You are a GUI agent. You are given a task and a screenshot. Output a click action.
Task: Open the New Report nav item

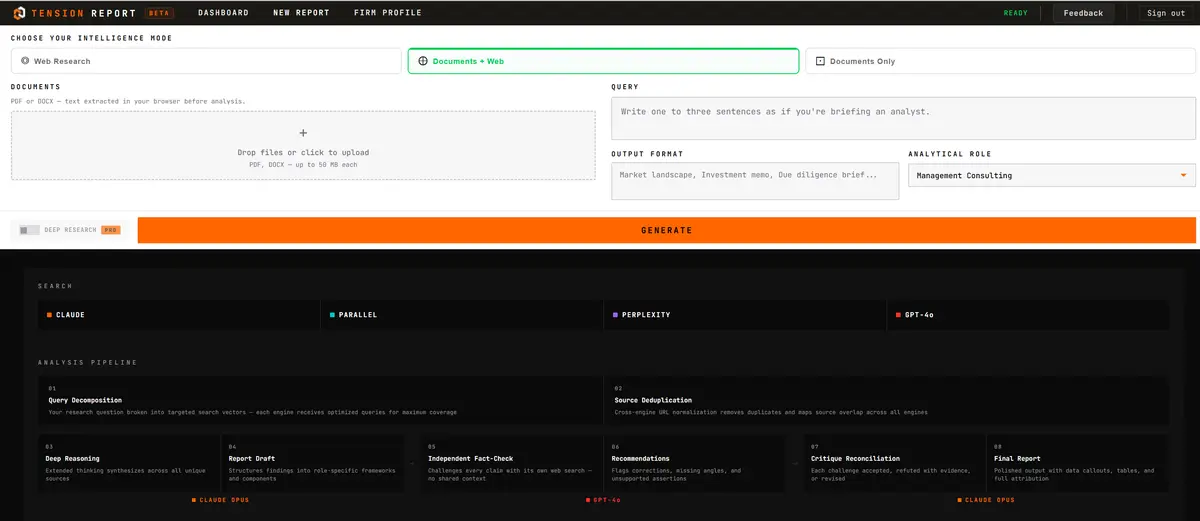click(x=301, y=13)
